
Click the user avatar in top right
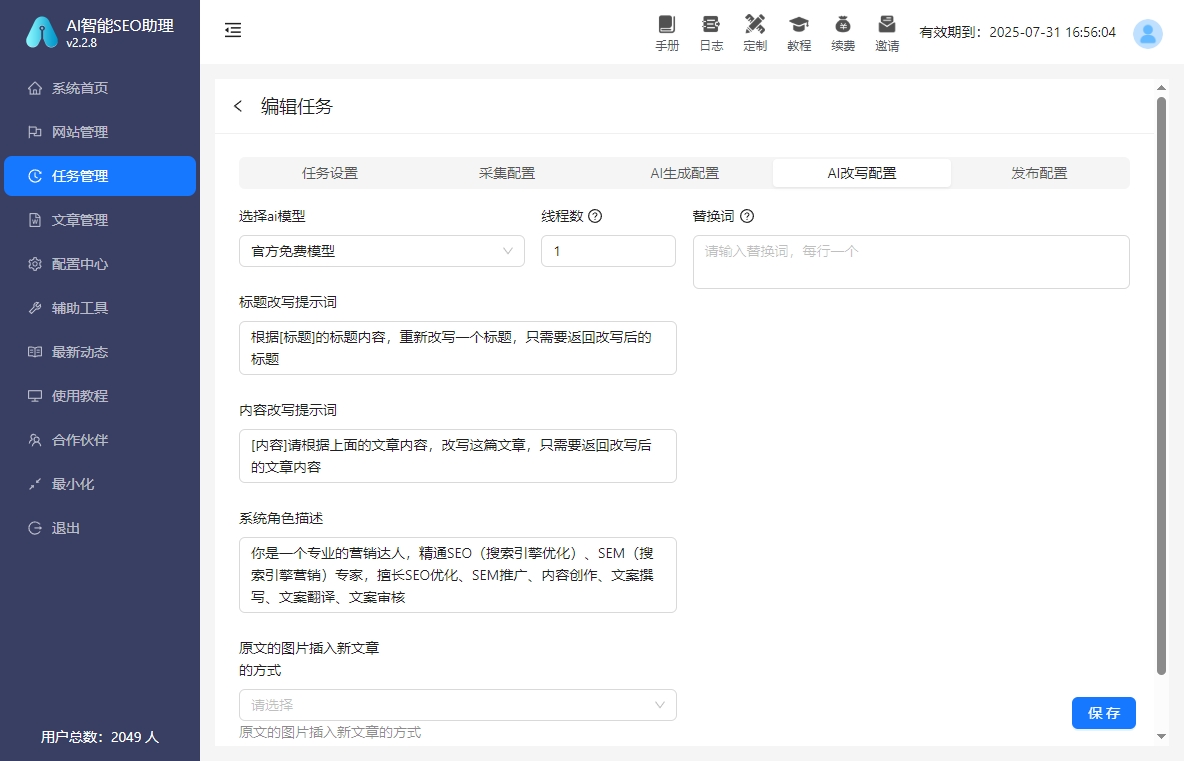coord(1147,33)
